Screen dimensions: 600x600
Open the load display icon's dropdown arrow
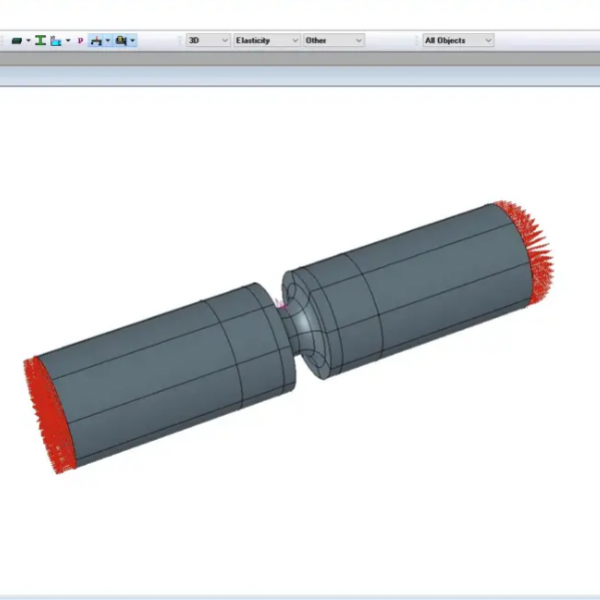108,41
